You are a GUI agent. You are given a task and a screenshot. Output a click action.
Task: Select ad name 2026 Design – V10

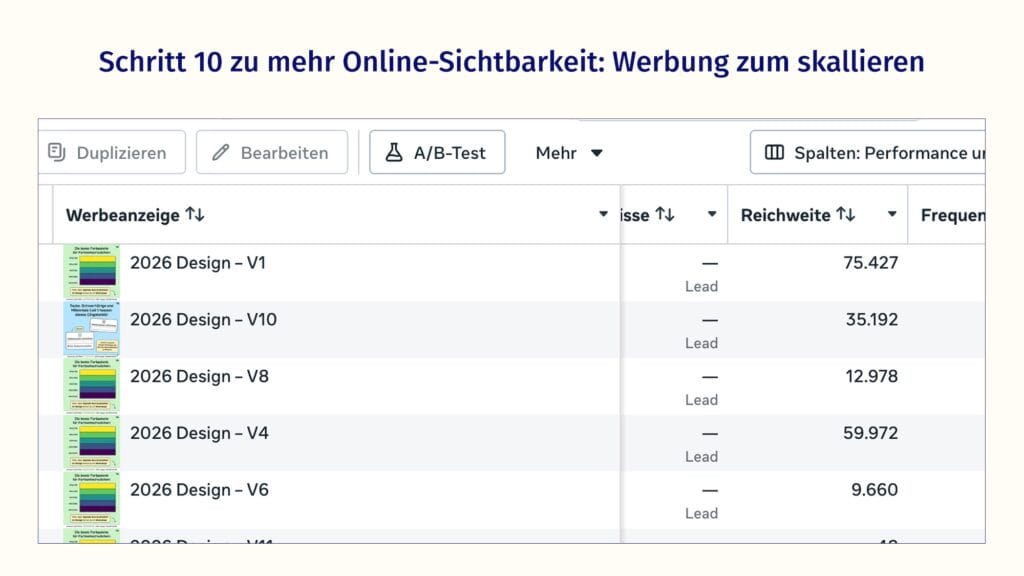[x=203, y=319]
